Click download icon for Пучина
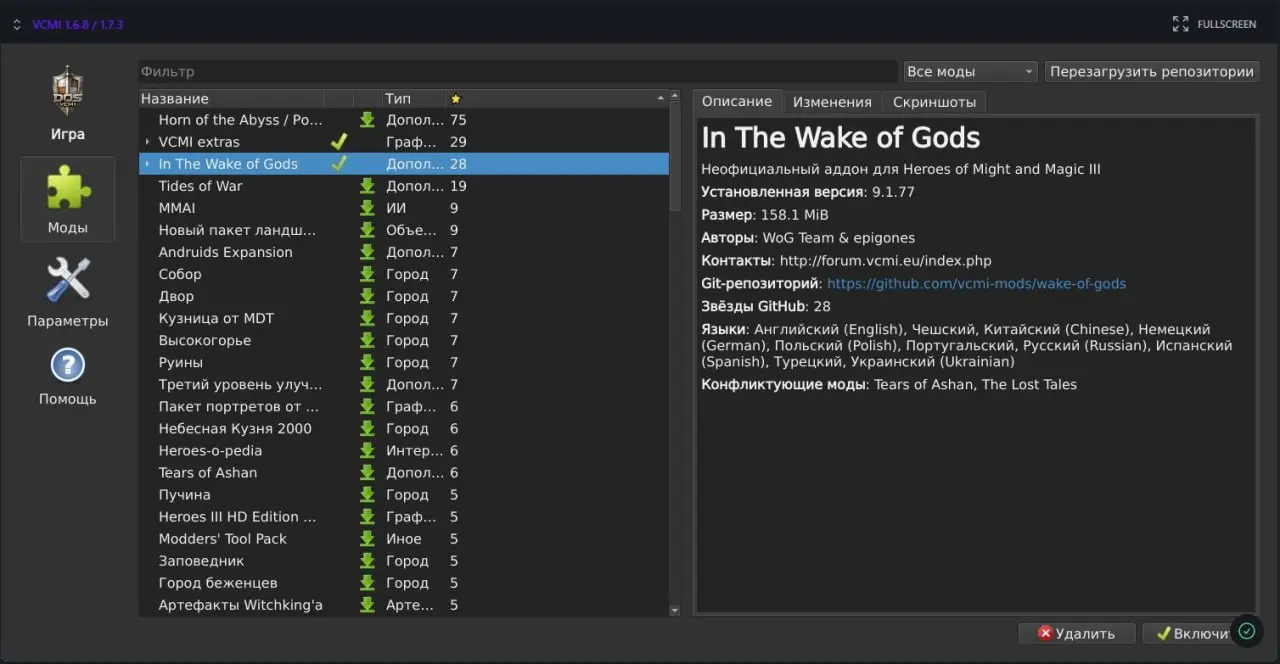The width and height of the screenshot is (1280, 664). click(x=367, y=494)
